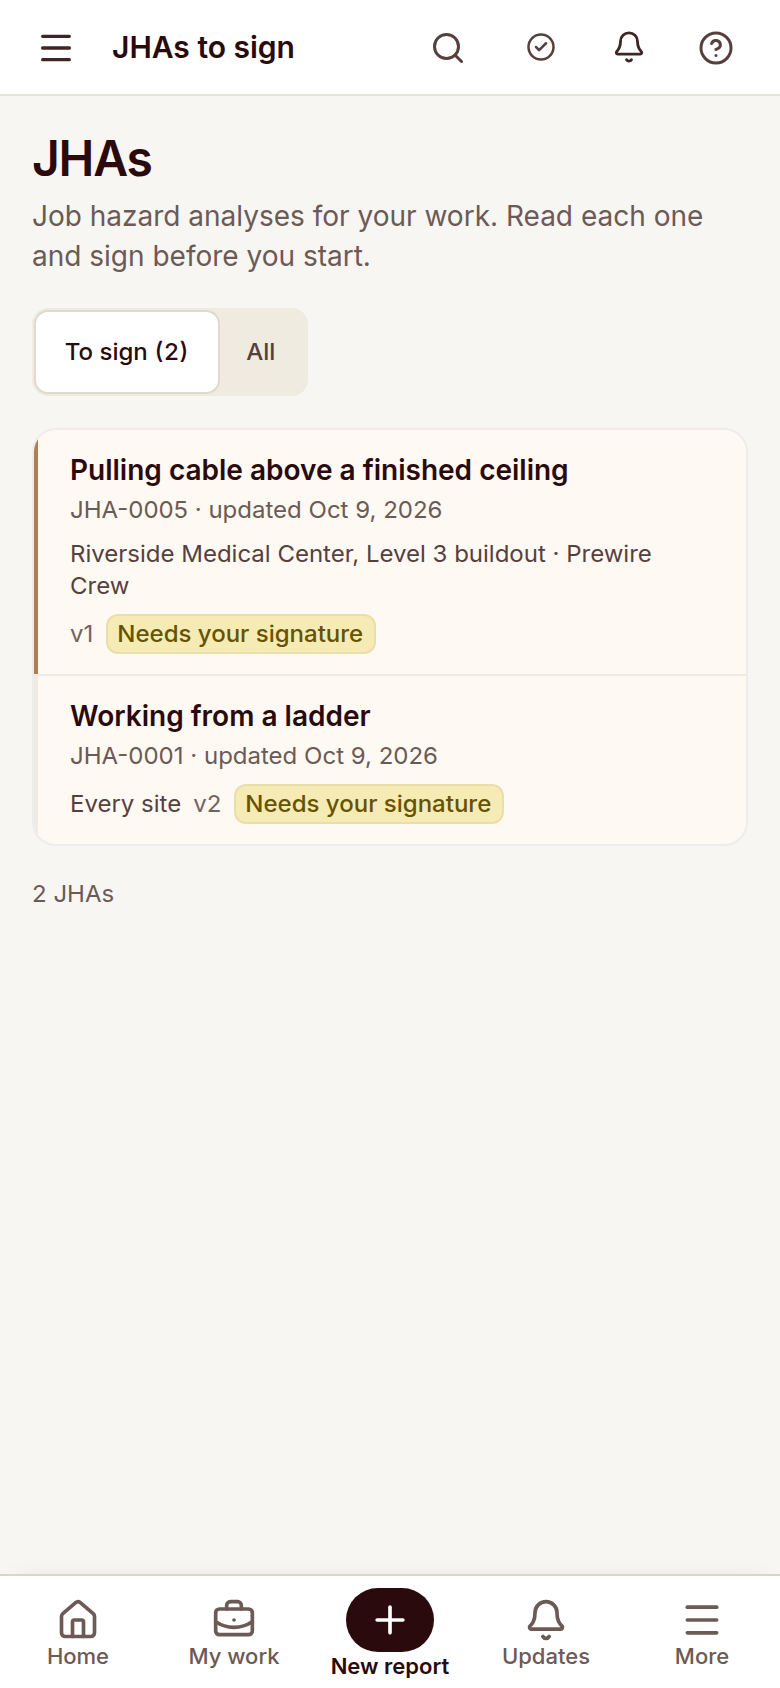
Task: Open More menu in bottom navigation
Action: pos(702,1633)
